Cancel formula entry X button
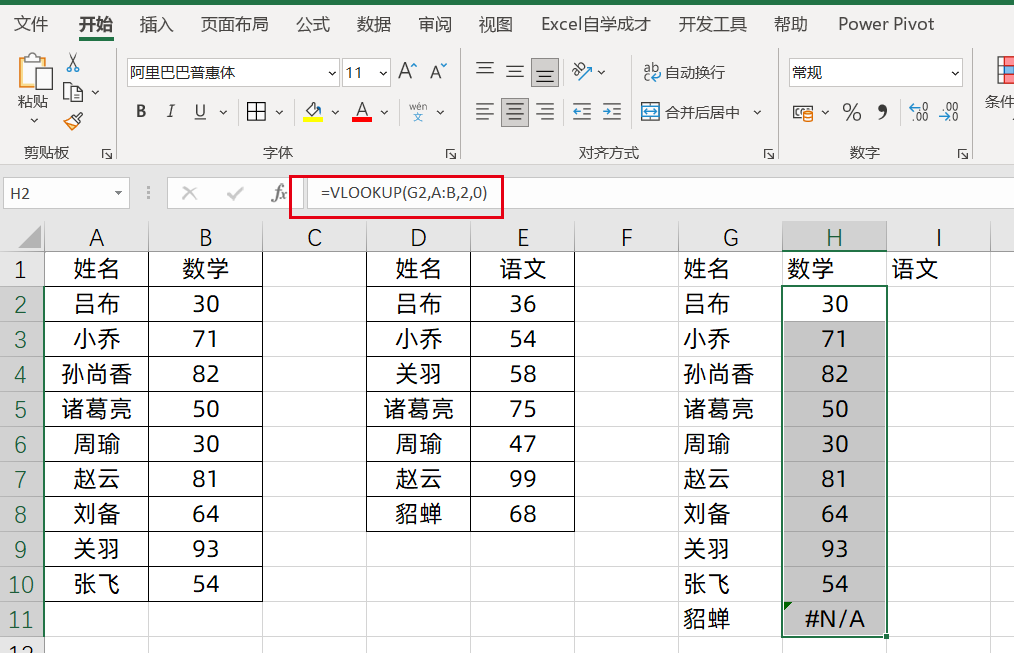This screenshot has width=1014, height=653. (x=189, y=193)
